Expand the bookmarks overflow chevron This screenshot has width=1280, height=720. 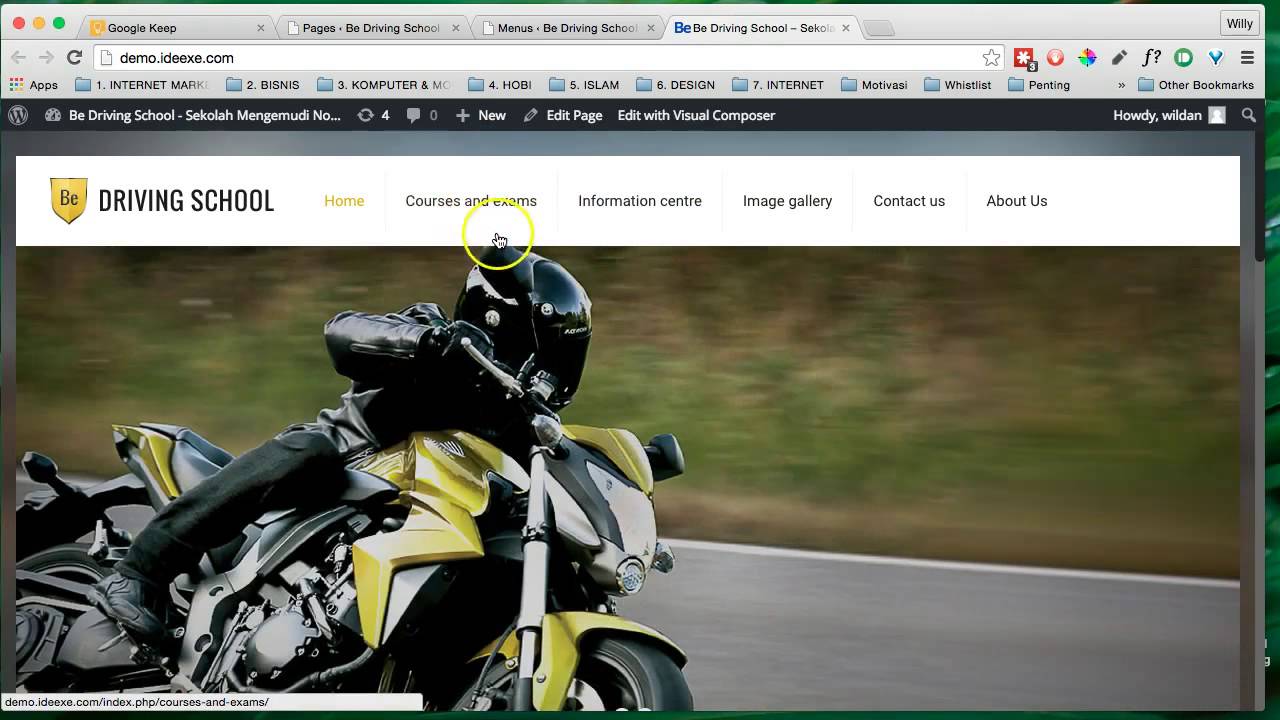[x=1121, y=85]
